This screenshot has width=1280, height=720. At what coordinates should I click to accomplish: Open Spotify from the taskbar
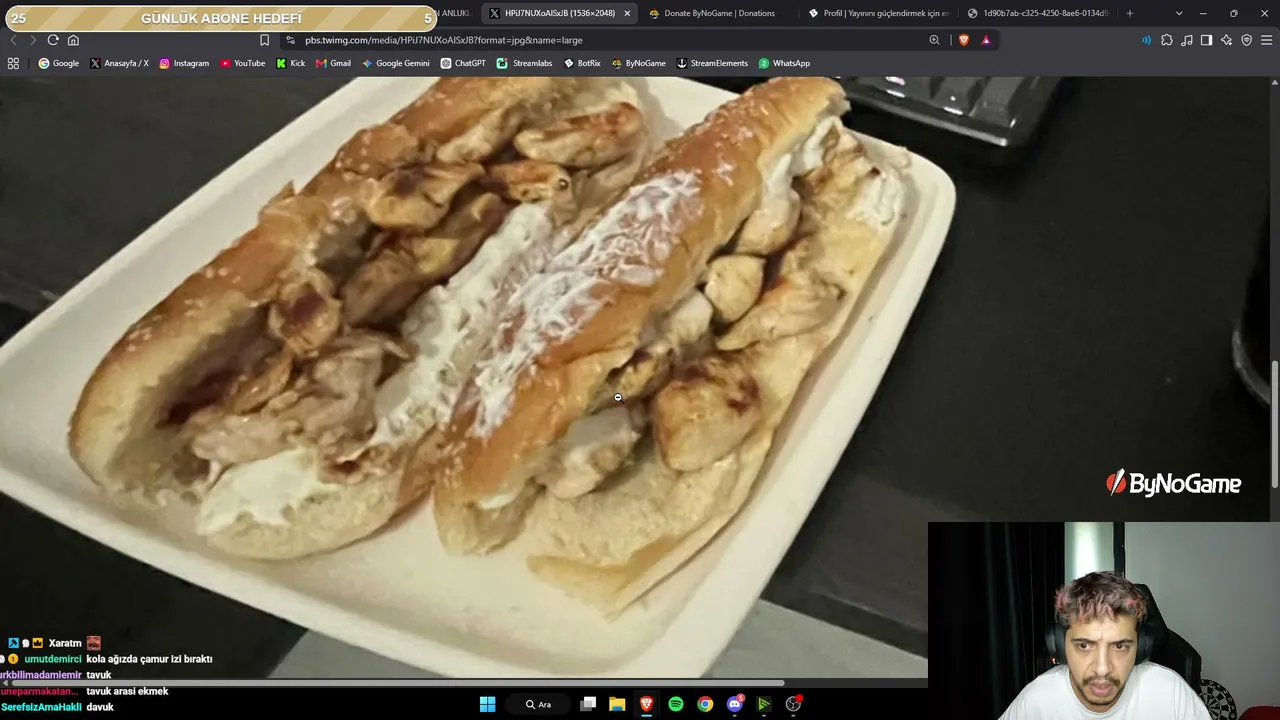coord(676,704)
